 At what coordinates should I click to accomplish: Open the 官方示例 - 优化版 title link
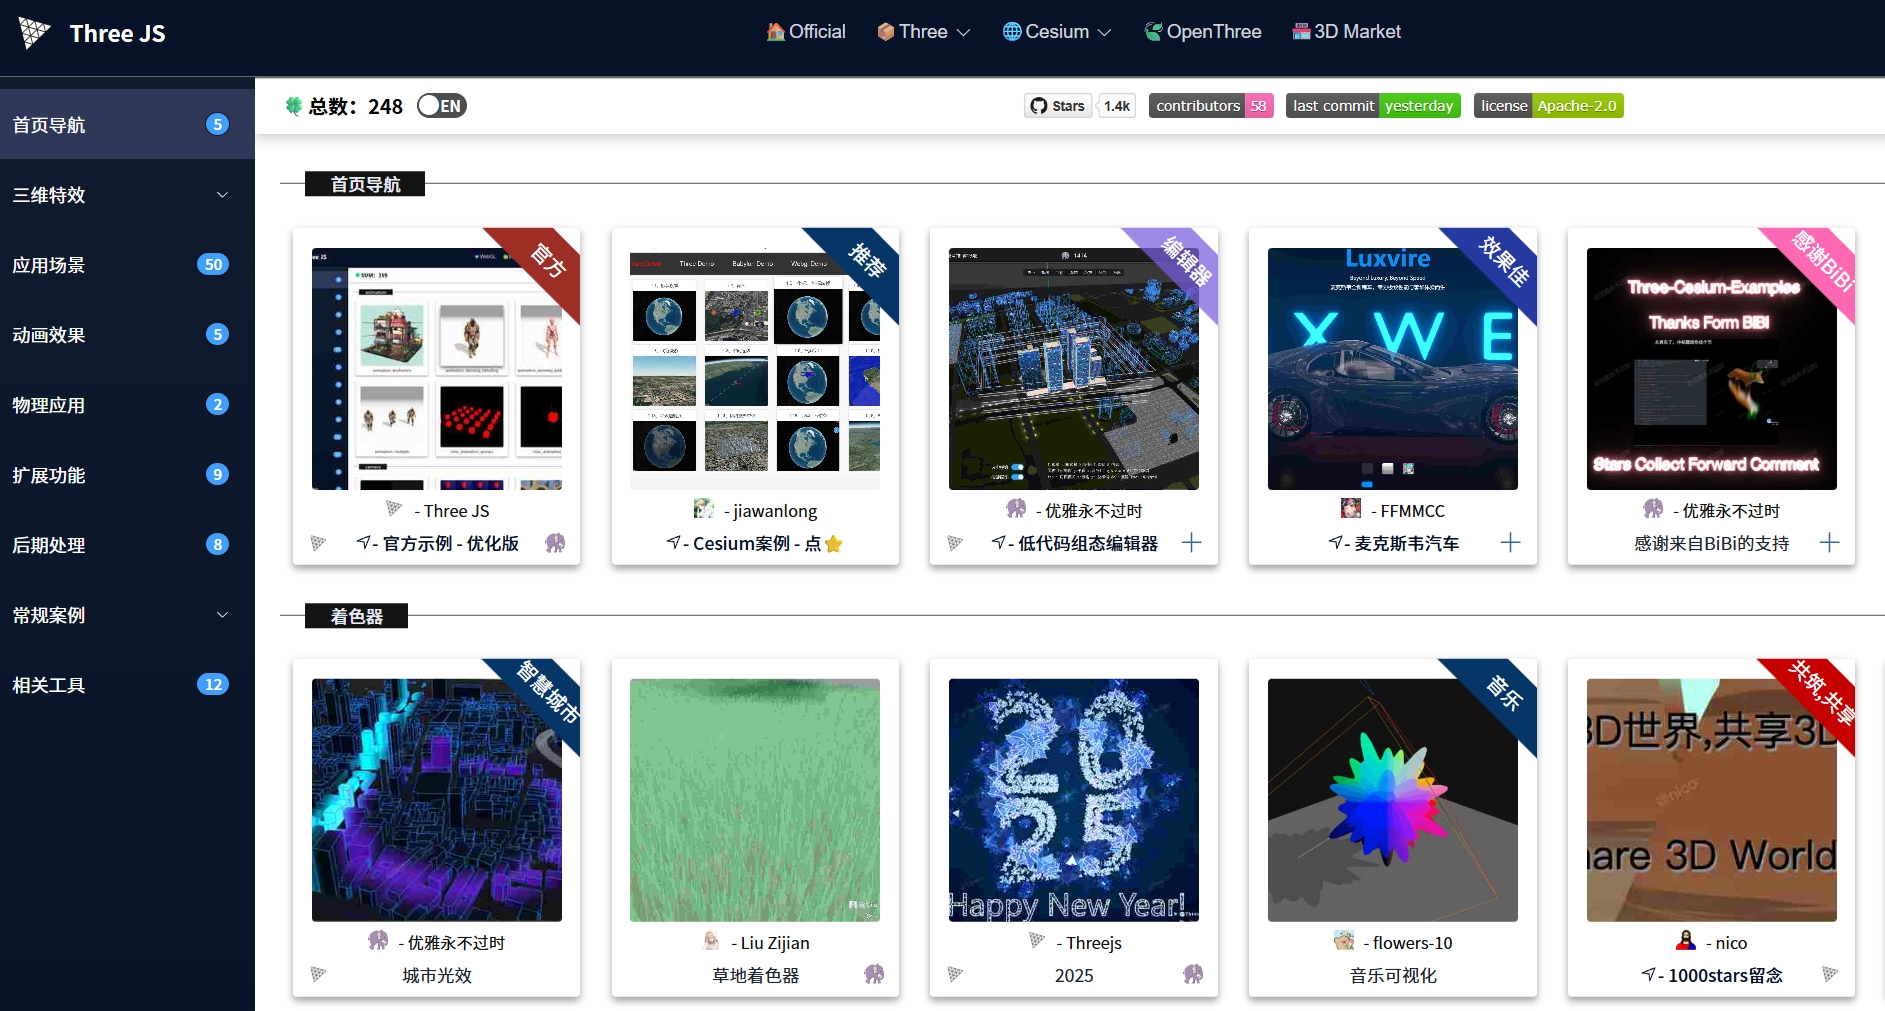tap(437, 544)
